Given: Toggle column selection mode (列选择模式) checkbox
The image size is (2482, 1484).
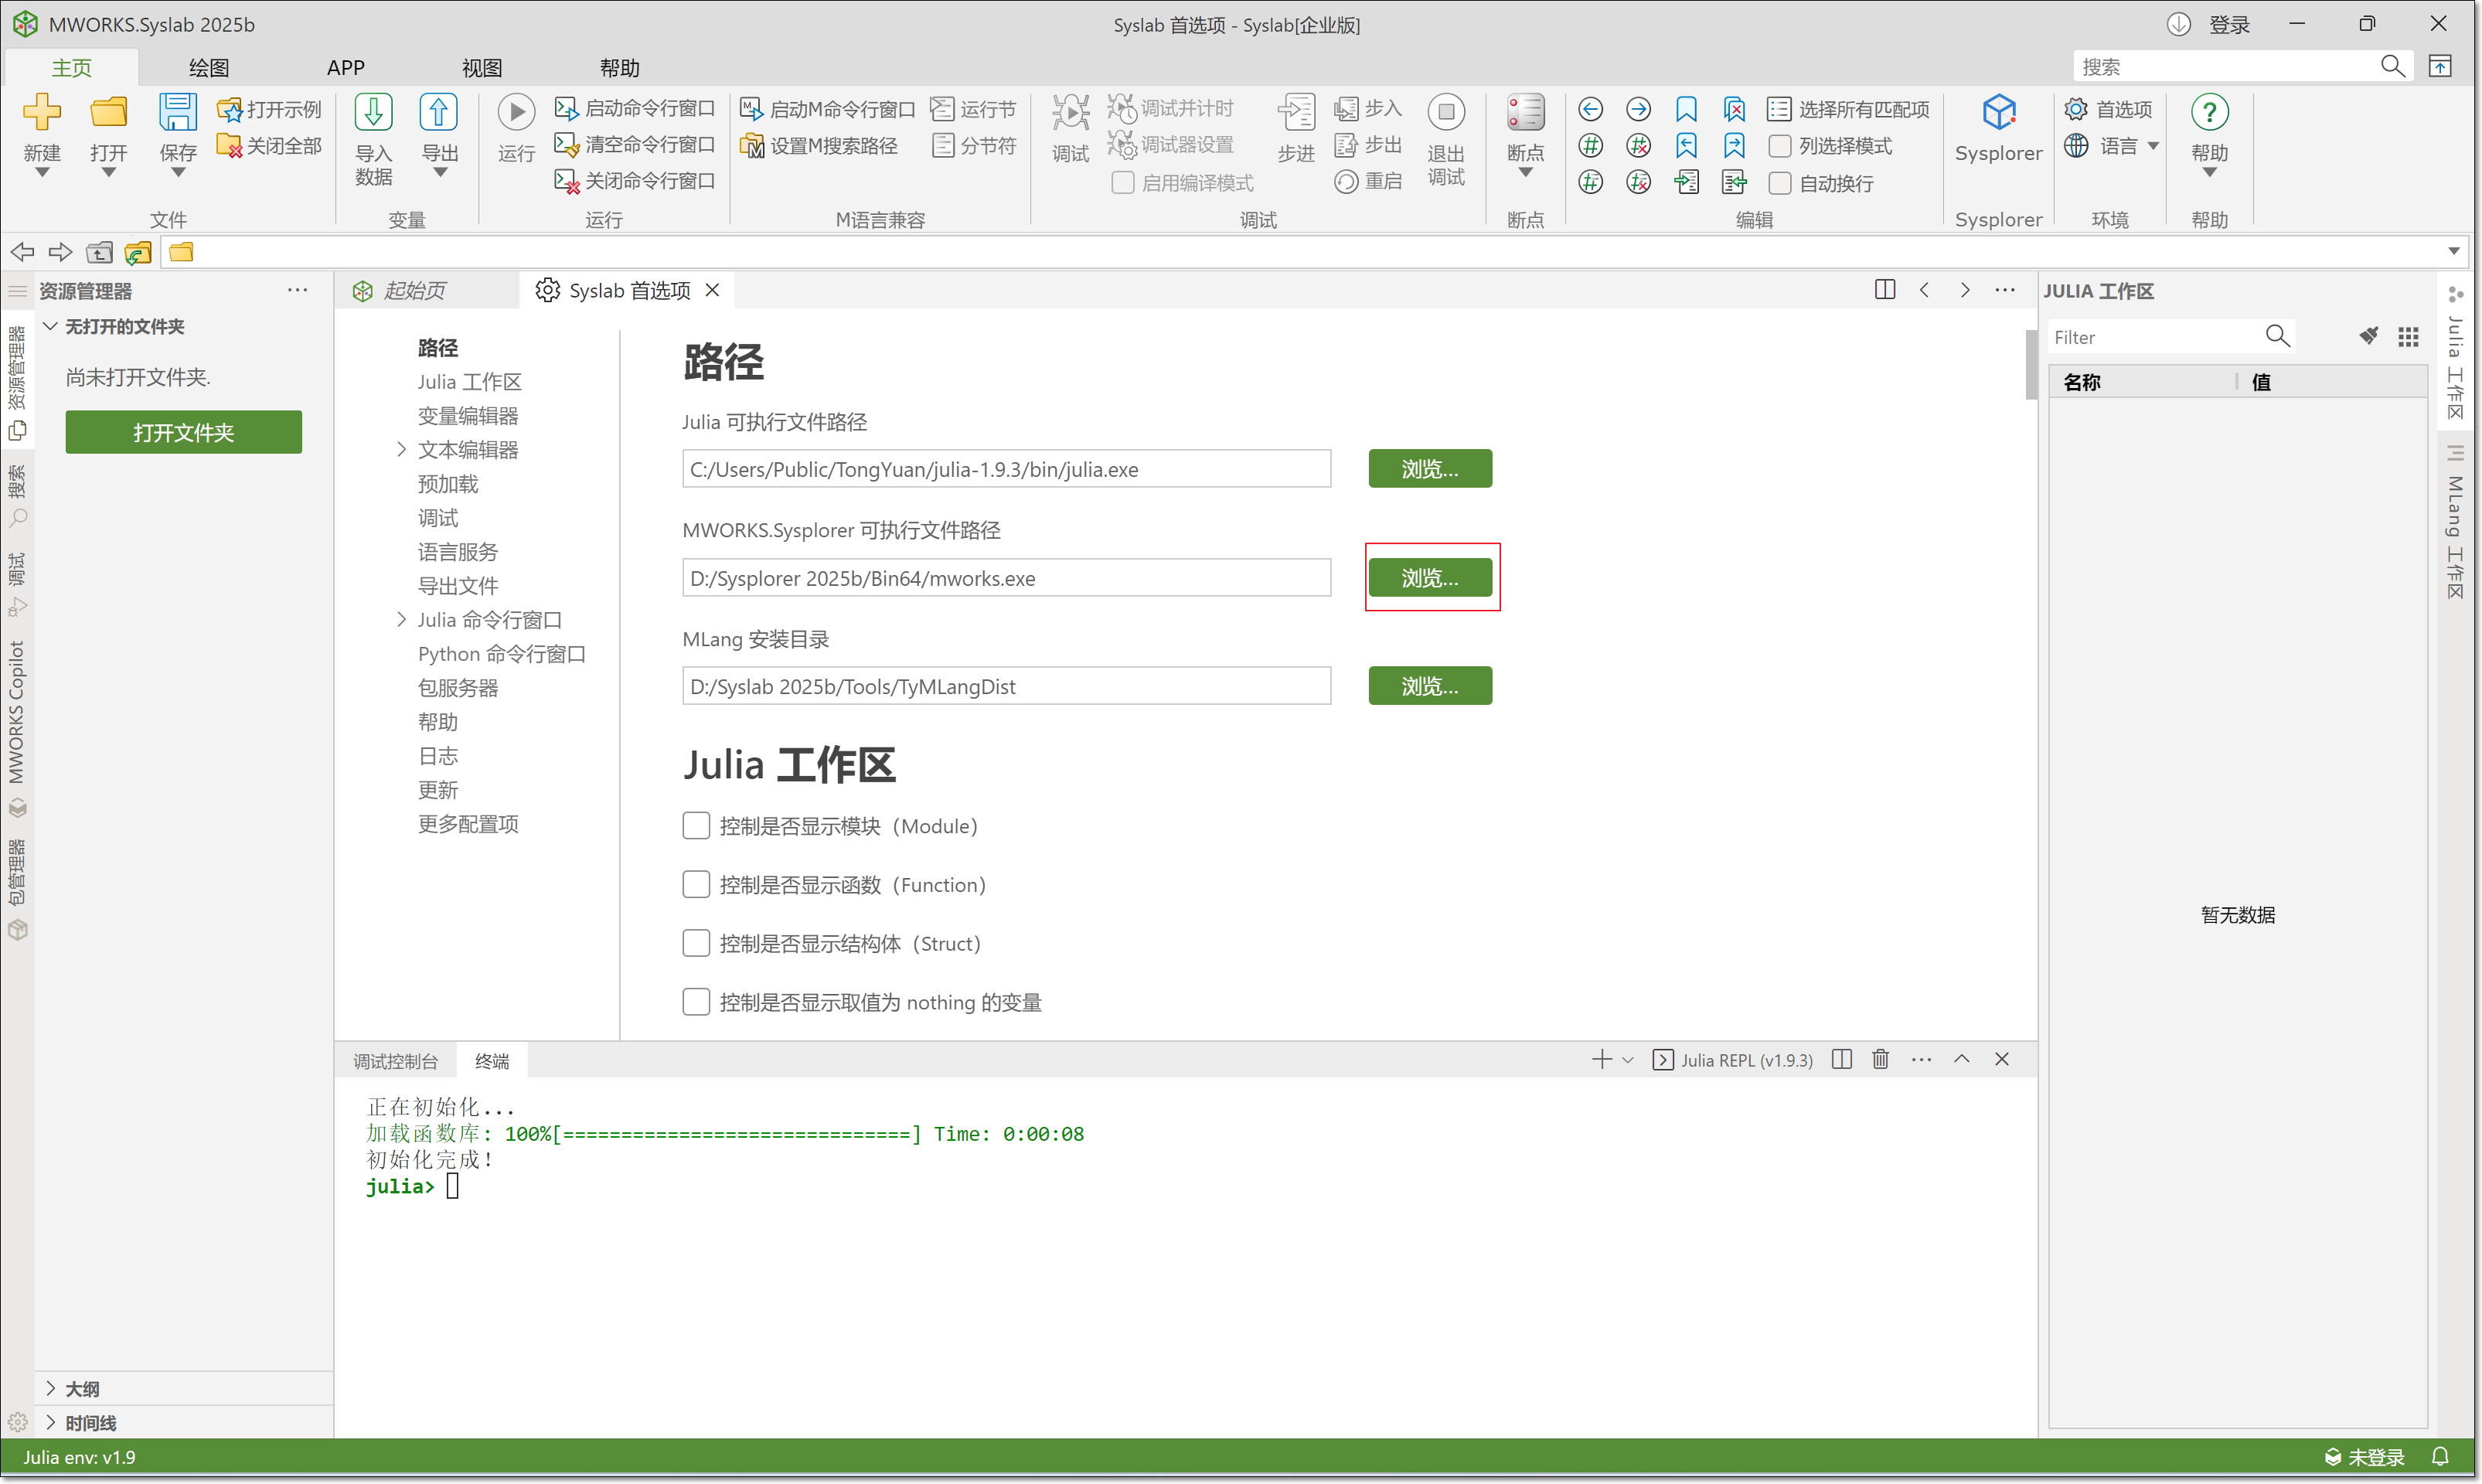Looking at the screenshot, I should [1780, 146].
